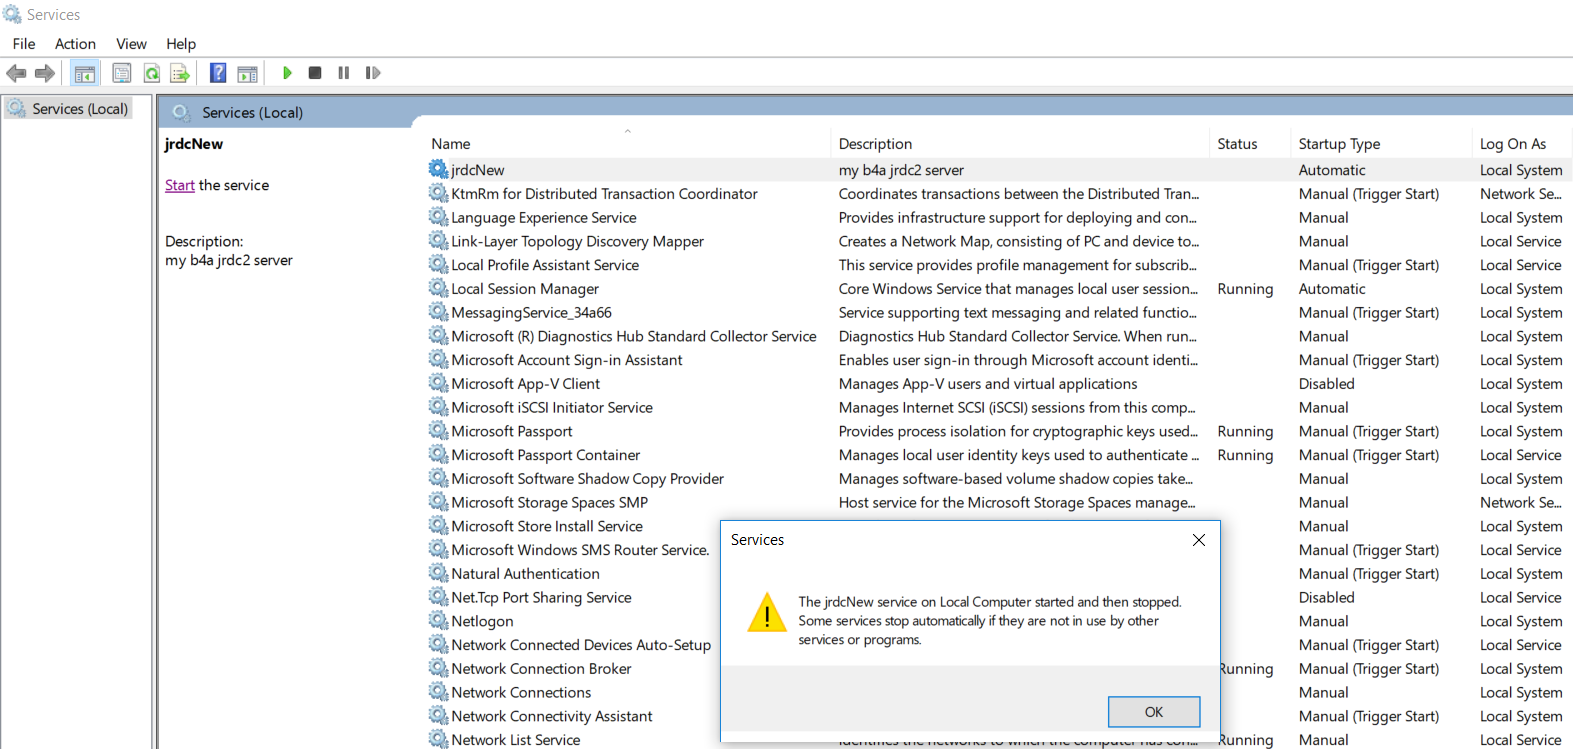Click the gear icon next to Microsoft Passport

pyautogui.click(x=438, y=430)
